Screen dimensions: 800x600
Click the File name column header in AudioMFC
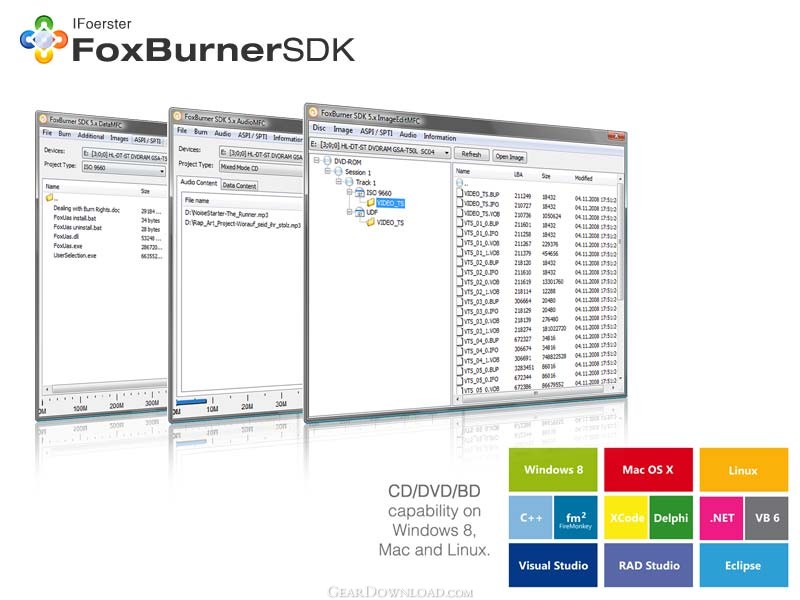pyautogui.click(x=197, y=201)
